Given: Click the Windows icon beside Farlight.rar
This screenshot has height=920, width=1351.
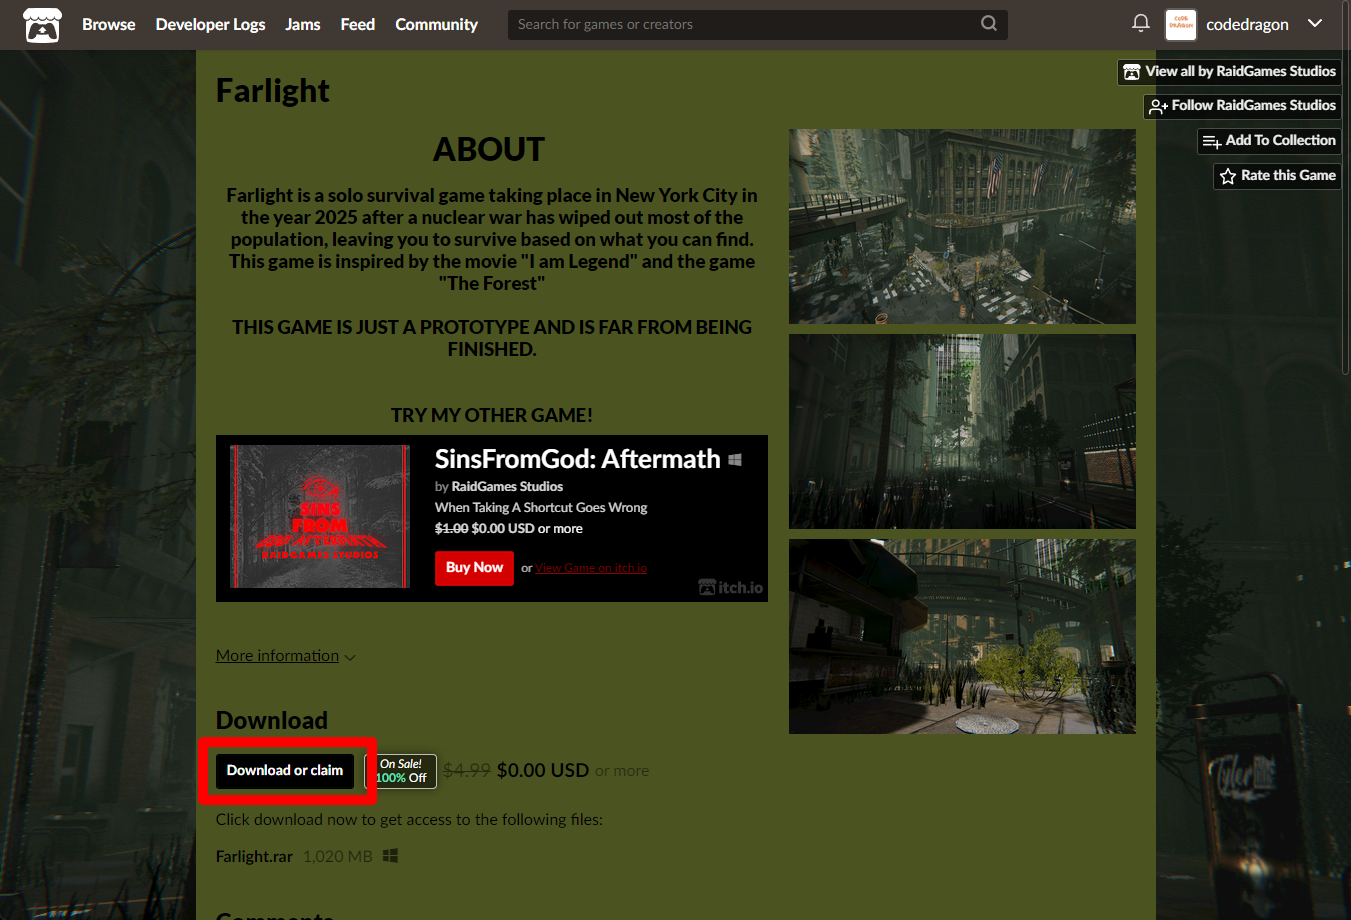Looking at the screenshot, I should coord(391,856).
